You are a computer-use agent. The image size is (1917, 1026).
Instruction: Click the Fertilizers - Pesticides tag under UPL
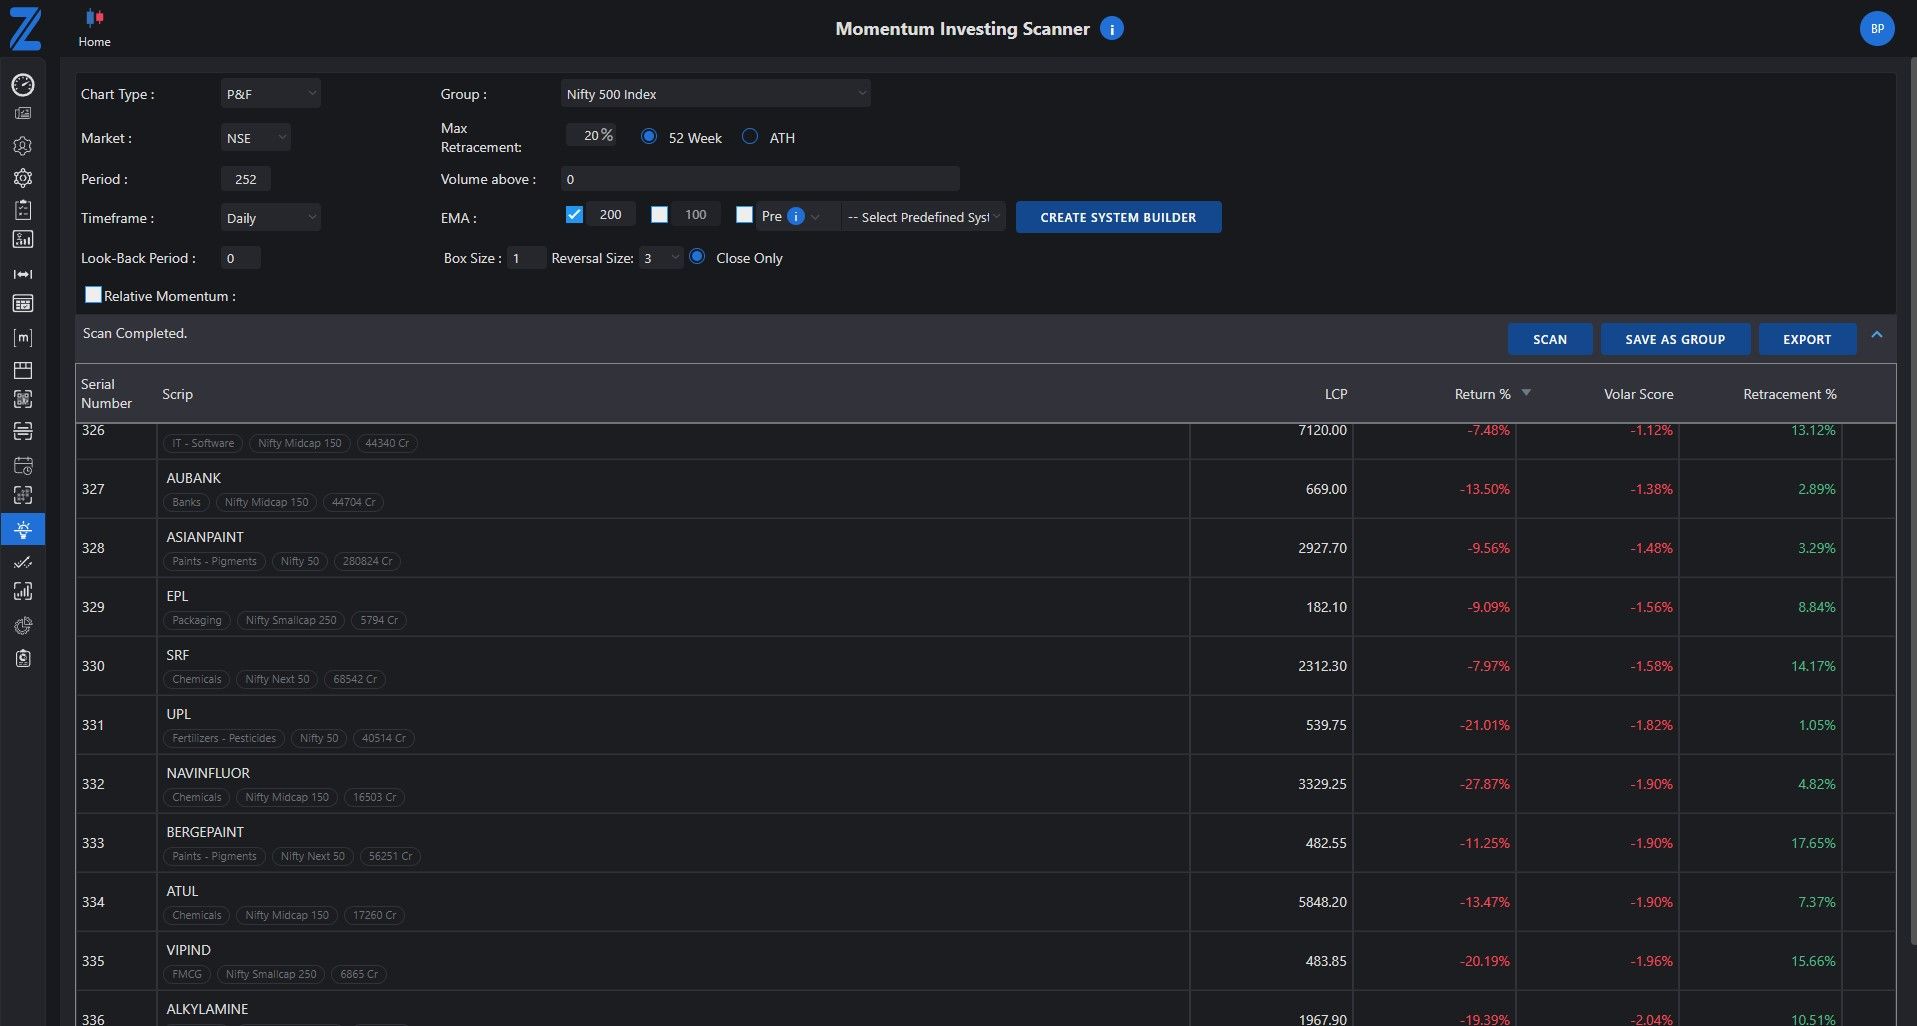(224, 738)
